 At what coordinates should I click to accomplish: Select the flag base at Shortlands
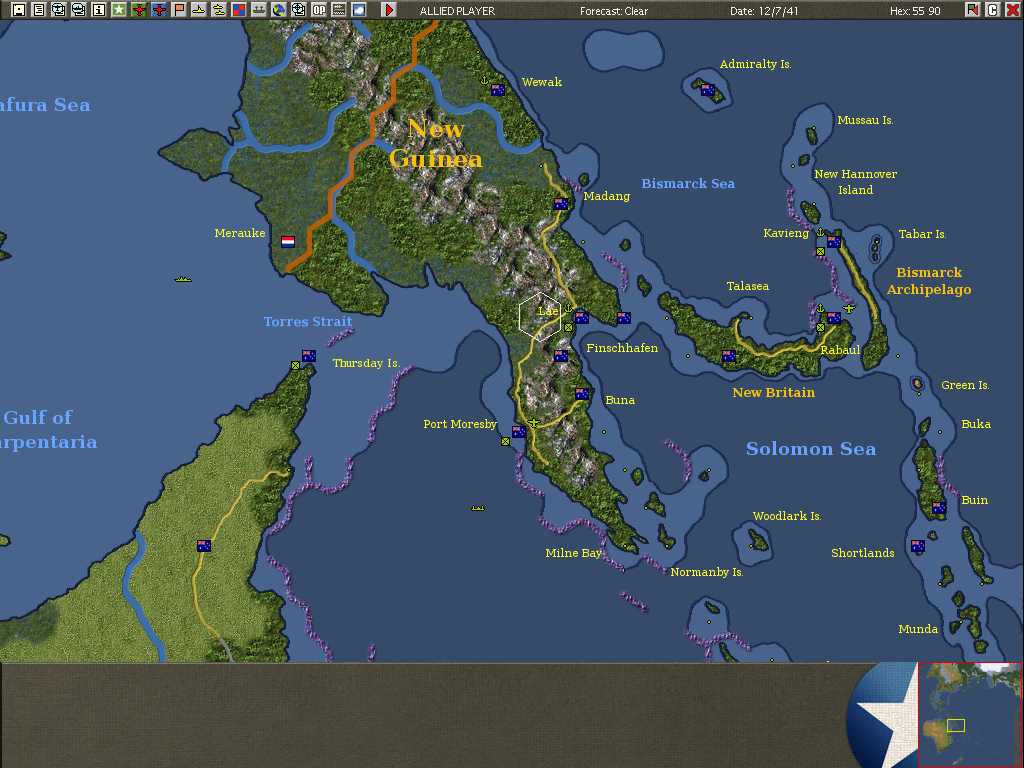coord(918,546)
